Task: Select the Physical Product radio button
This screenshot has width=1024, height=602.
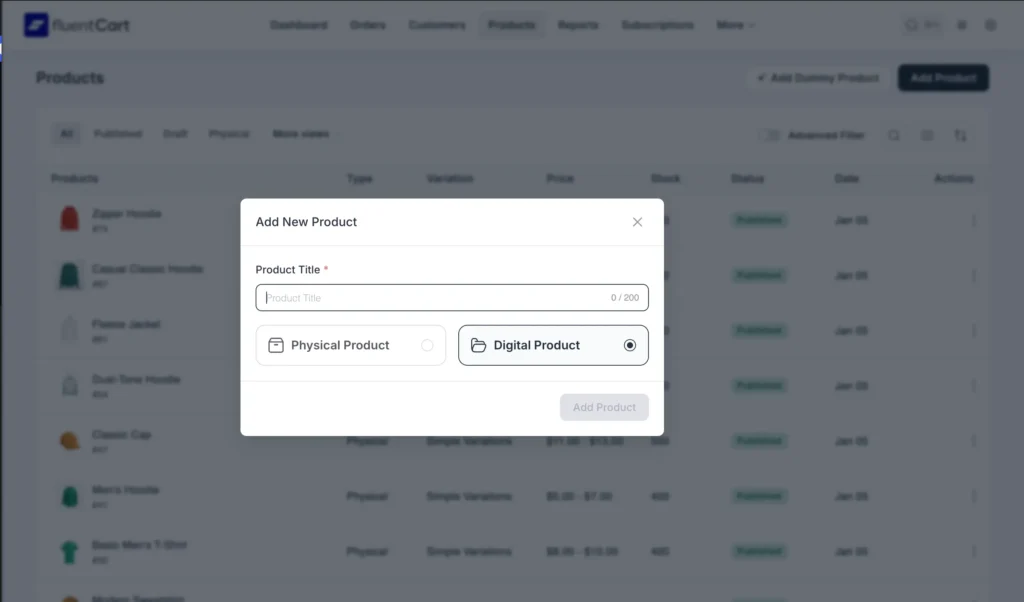Action: [x=427, y=345]
